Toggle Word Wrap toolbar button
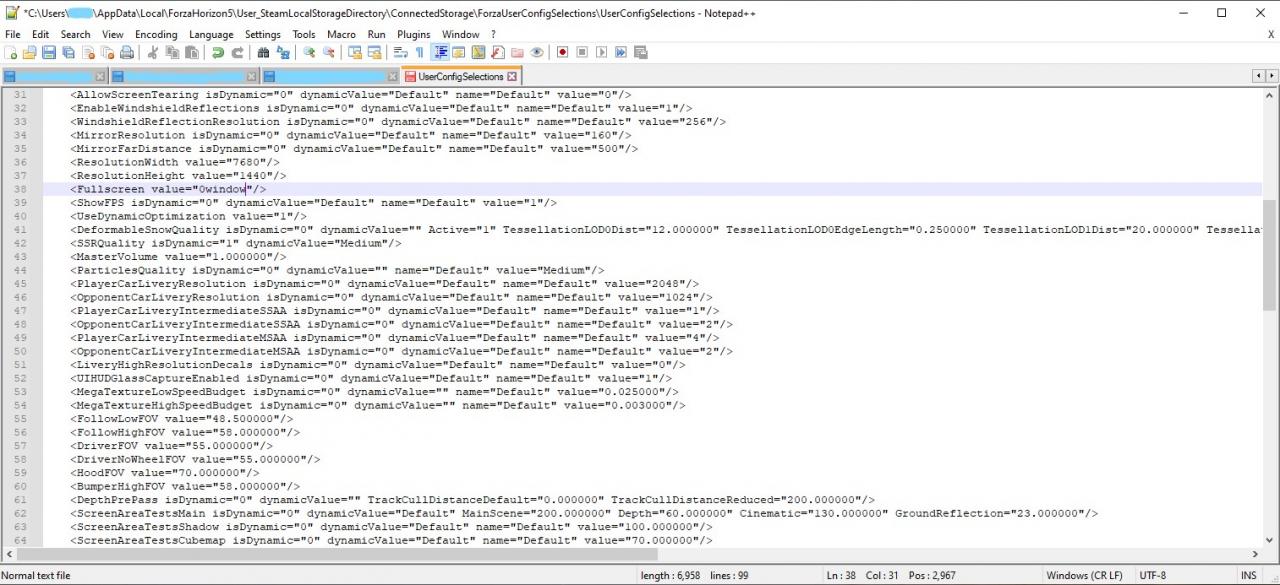This screenshot has height=585, width=1280. [x=400, y=53]
